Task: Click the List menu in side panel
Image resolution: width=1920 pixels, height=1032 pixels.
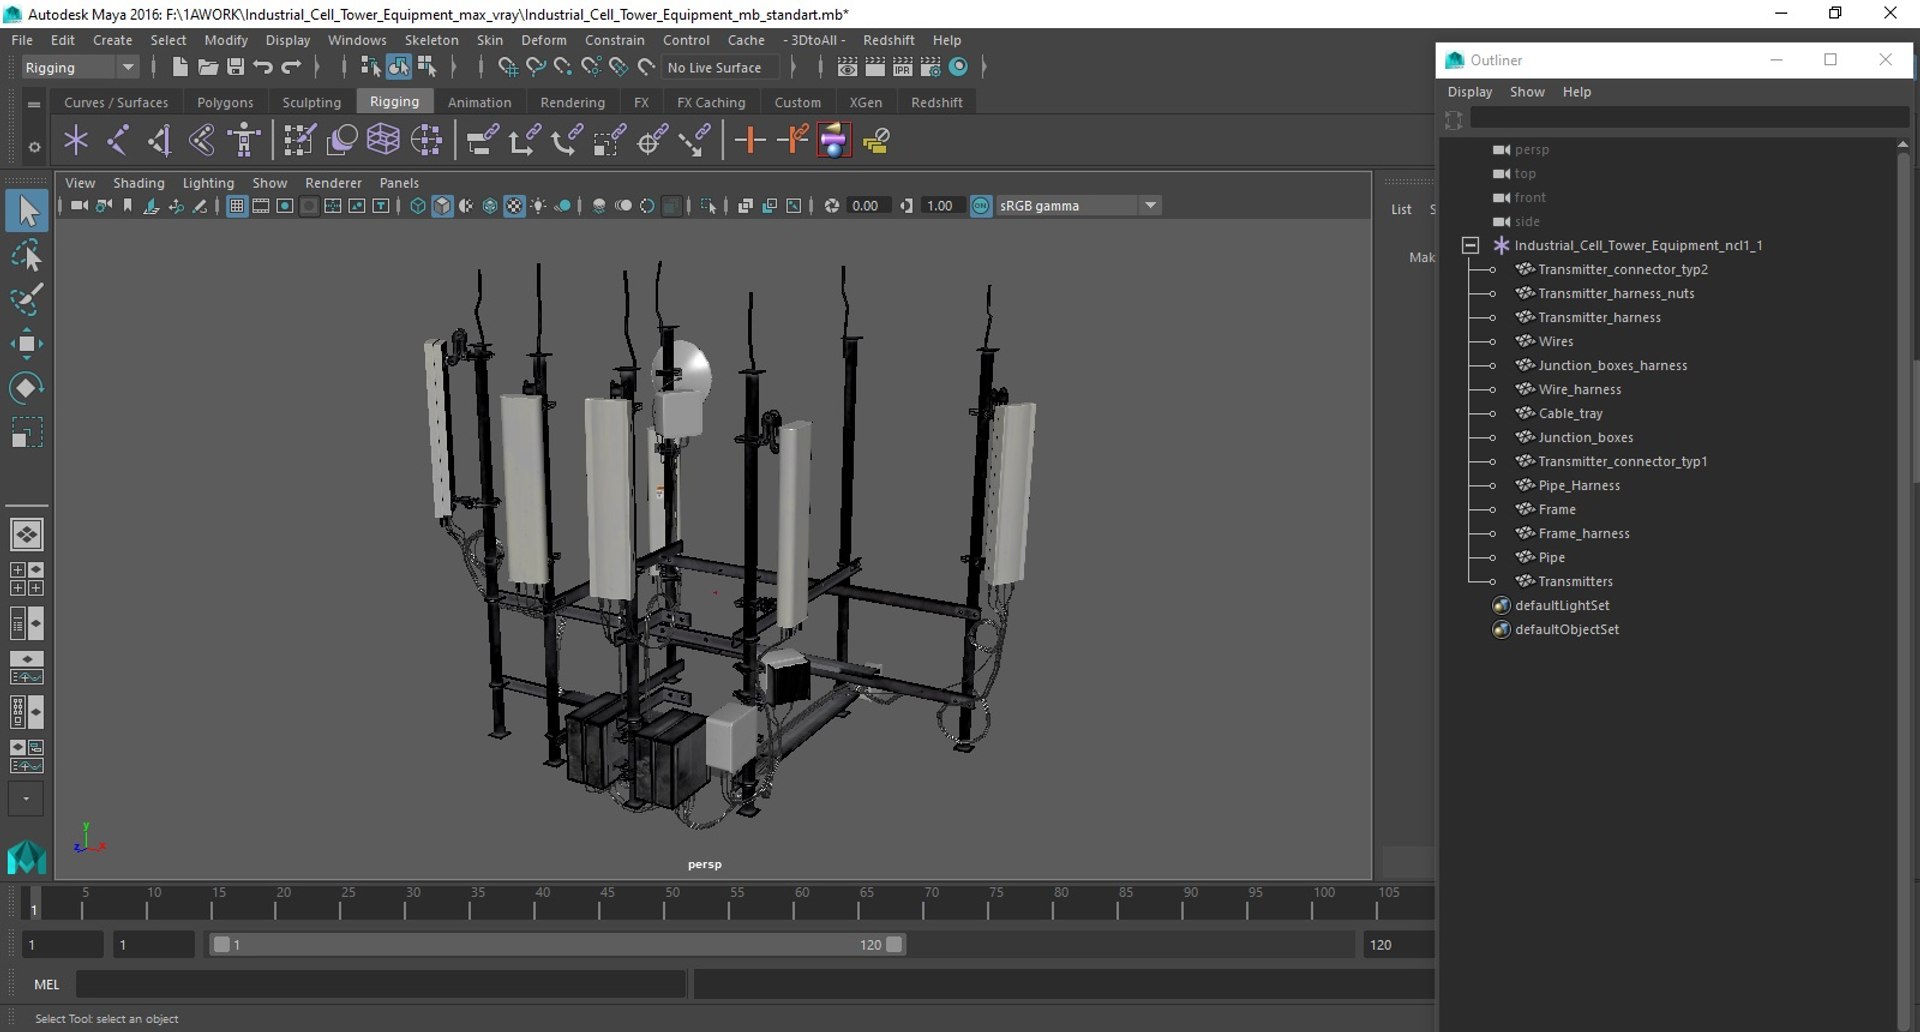Action: coord(1401,209)
